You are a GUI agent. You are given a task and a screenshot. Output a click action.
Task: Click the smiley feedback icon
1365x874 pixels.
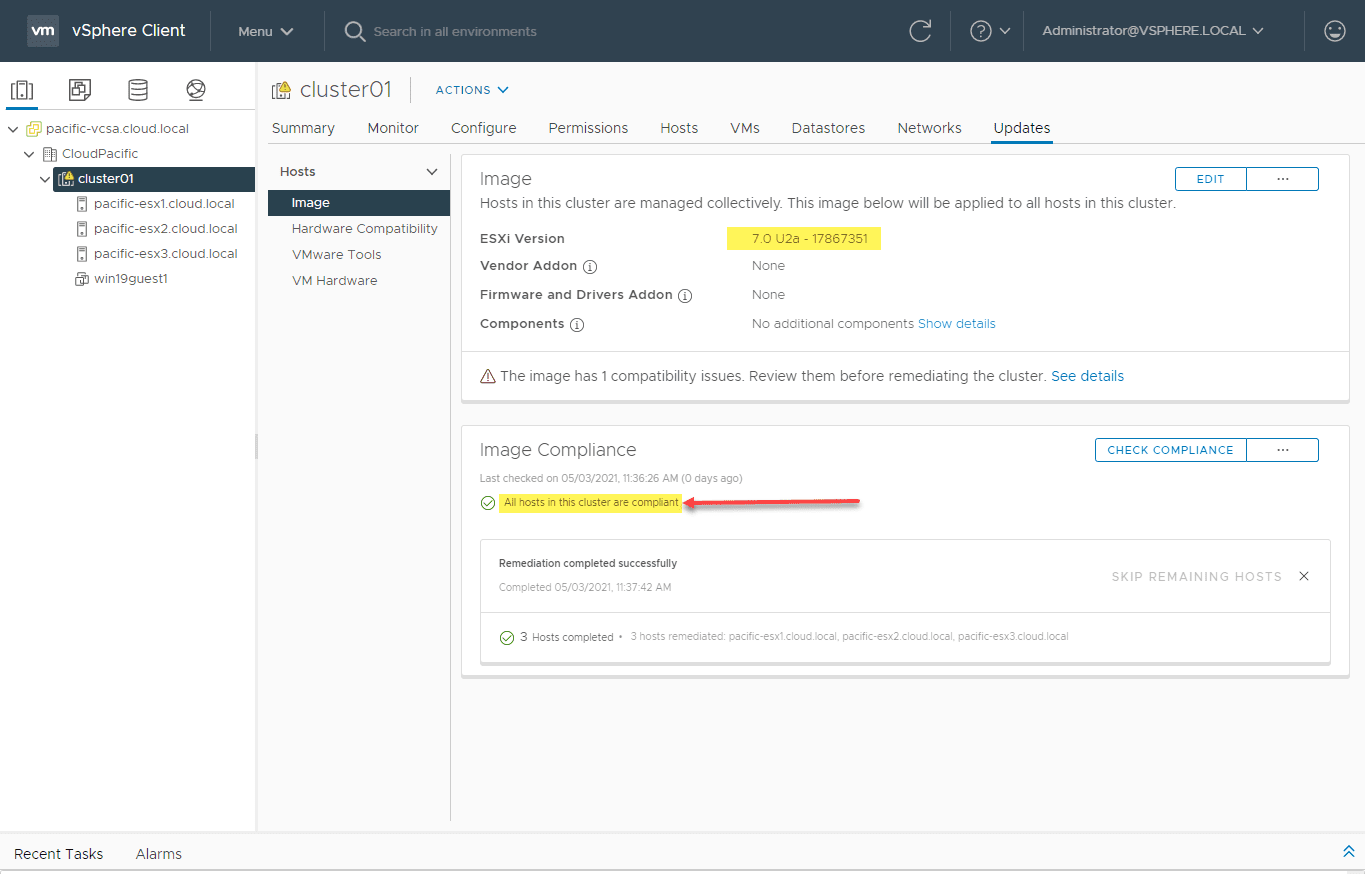[1334, 31]
